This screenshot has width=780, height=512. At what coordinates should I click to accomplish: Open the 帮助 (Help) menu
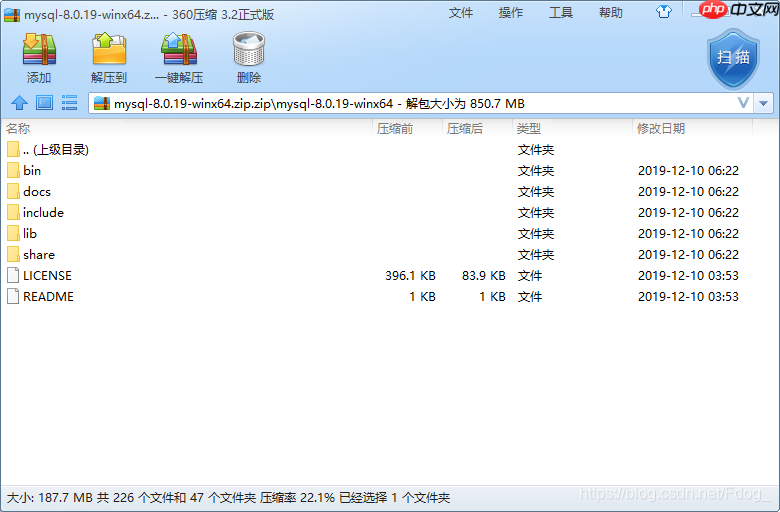tap(611, 13)
